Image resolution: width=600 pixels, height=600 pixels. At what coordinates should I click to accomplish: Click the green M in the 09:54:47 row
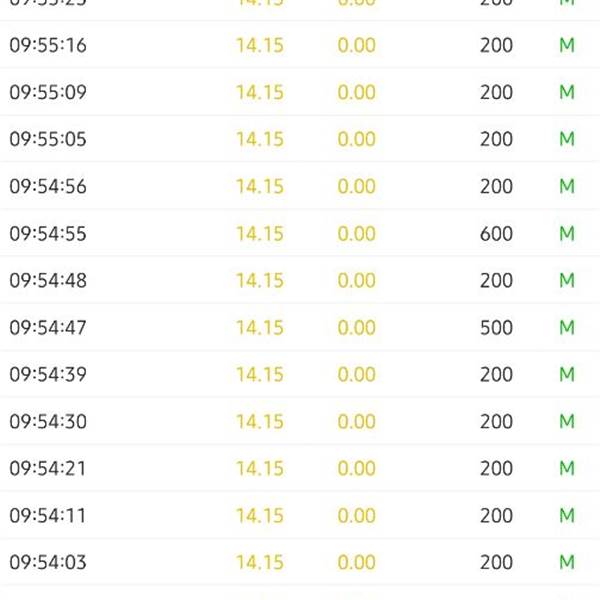point(567,328)
